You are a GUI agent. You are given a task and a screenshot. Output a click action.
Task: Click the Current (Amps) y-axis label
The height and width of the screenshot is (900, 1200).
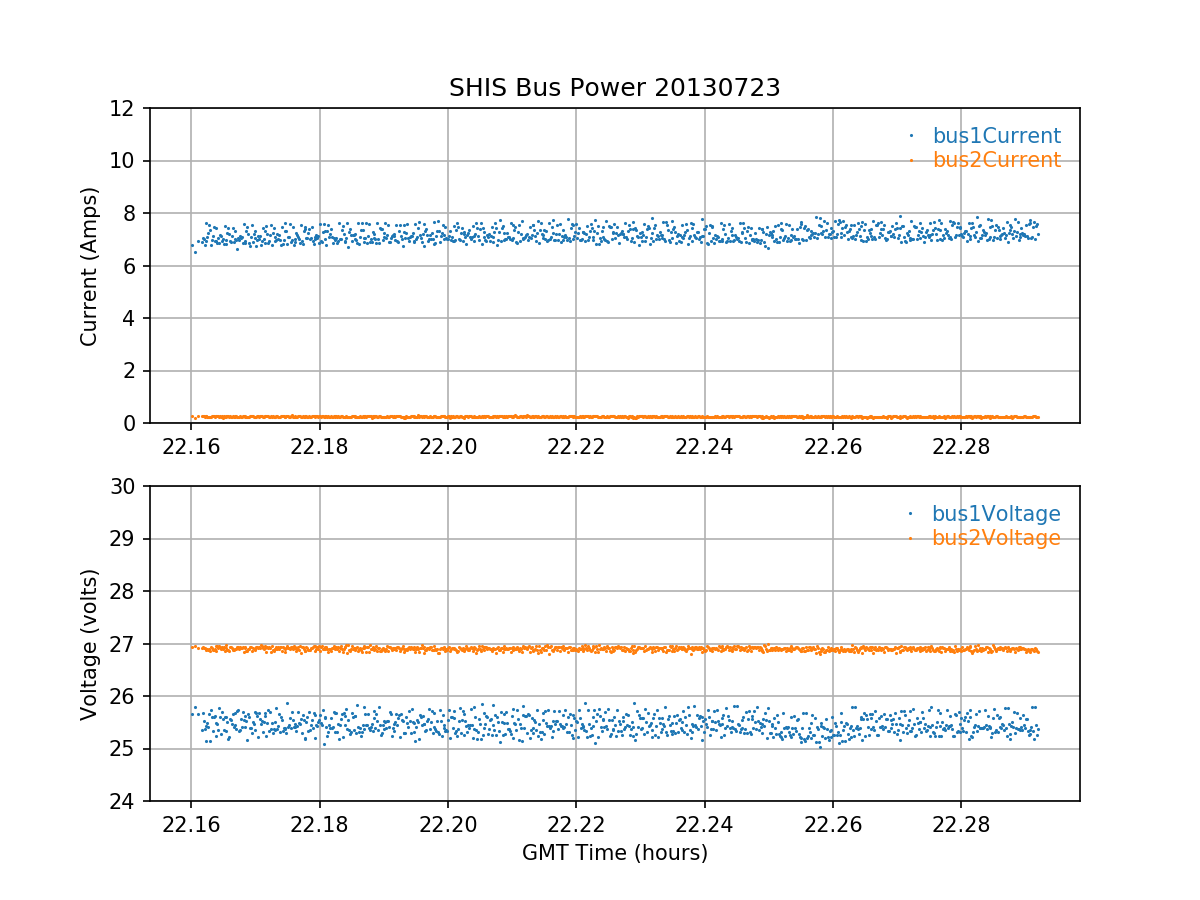pyautogui.click(x=90, y=266)
